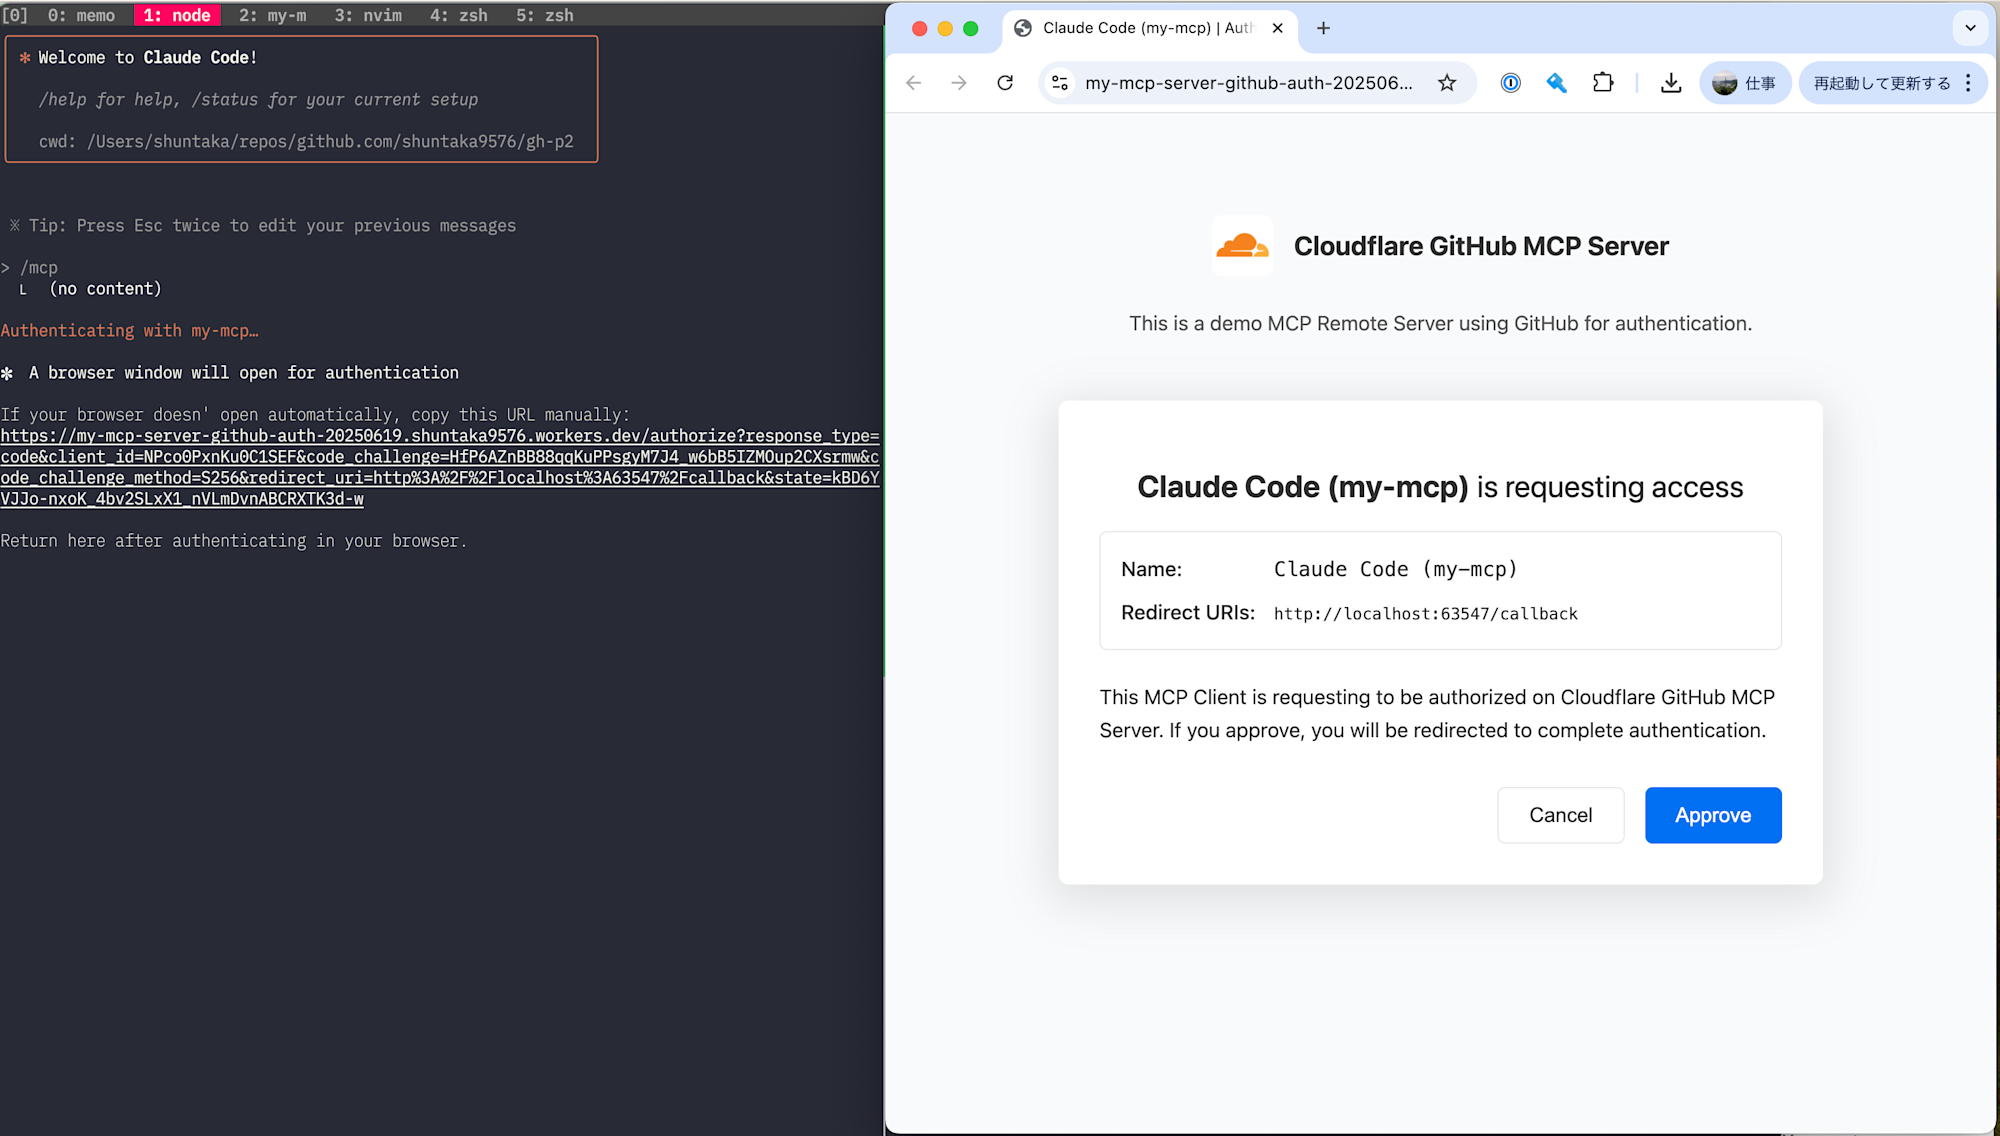Screen dimensions: 2000x1136
Task: Close the Claude Code (my-mcp) tab
Action: pos(1277,28)
